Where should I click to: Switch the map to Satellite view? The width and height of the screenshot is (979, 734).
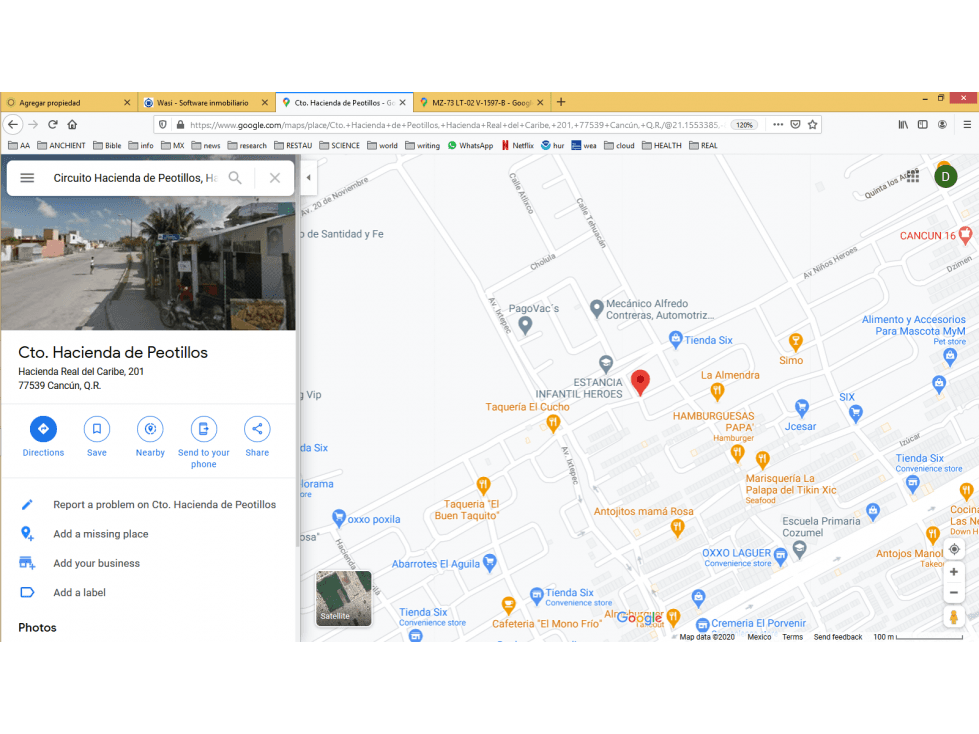[343, 599]
